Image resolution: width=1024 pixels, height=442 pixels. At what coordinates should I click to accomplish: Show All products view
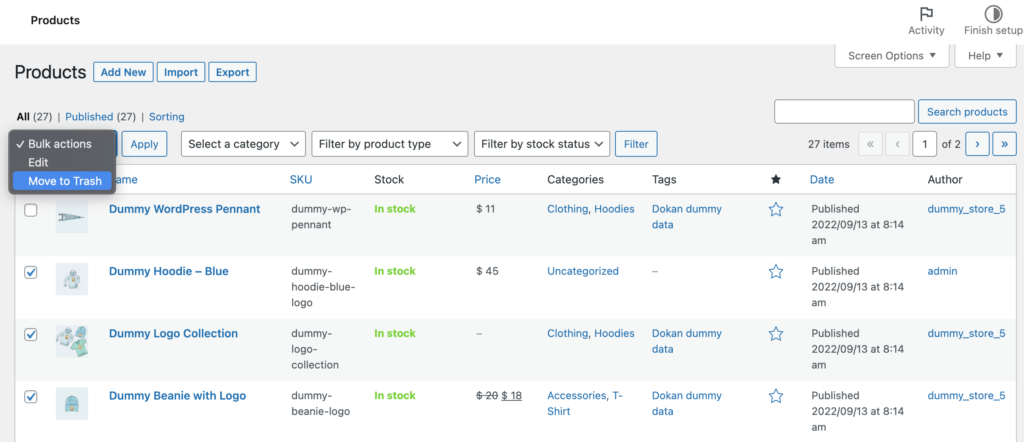tap(24, 117)
